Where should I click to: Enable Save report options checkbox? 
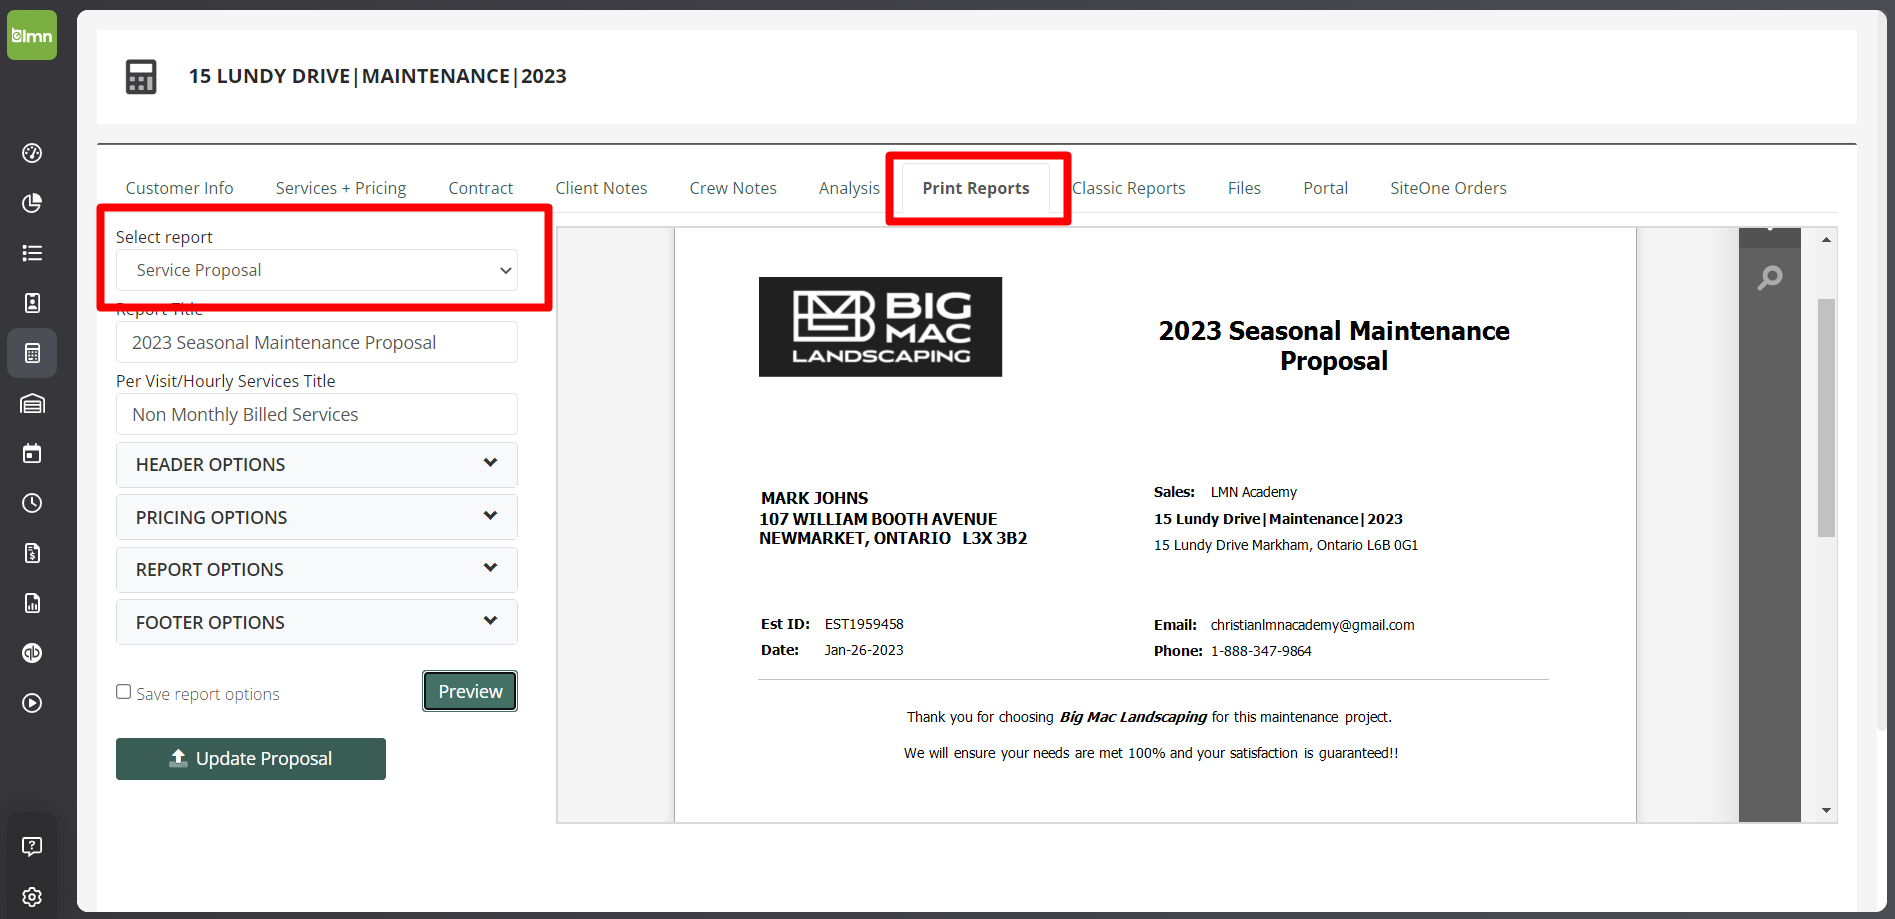point(124,692)
